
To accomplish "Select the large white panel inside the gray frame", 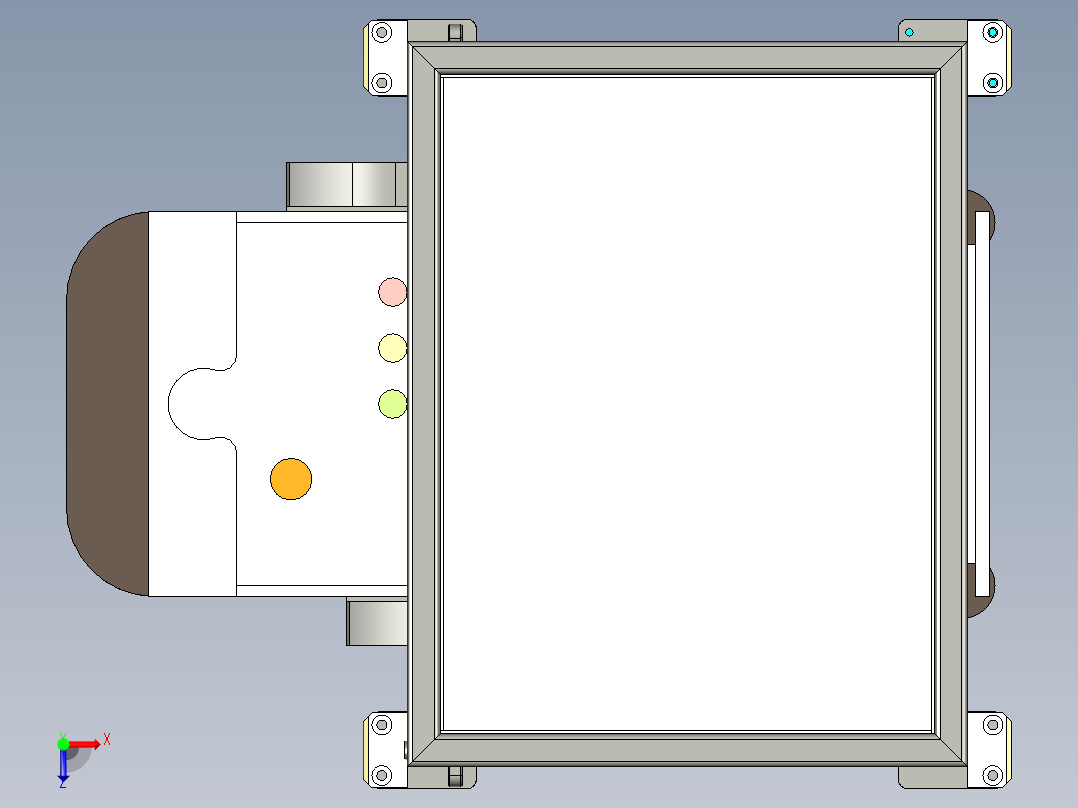I will pyautogui.click(x=687, y=404).
